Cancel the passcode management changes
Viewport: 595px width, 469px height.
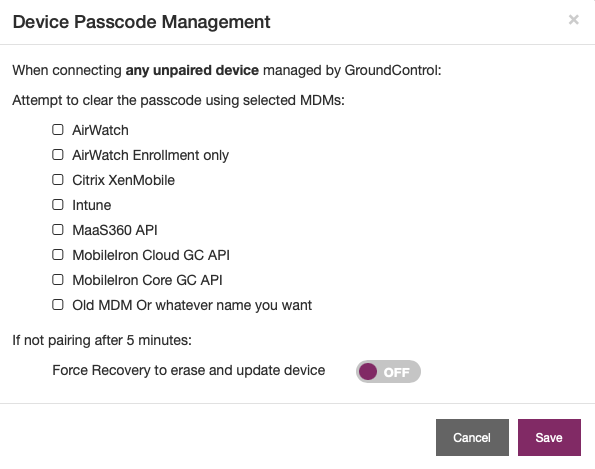[x=472, y=438]
